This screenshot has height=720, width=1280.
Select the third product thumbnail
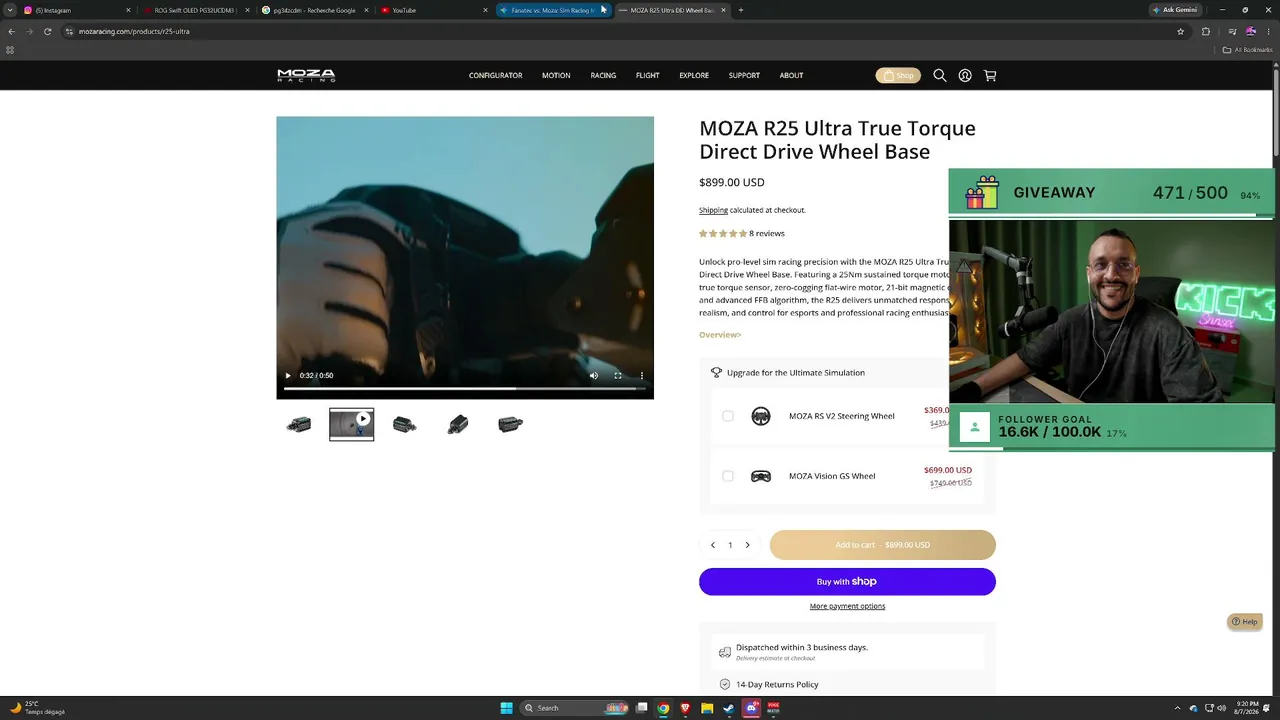coord(405,425)
